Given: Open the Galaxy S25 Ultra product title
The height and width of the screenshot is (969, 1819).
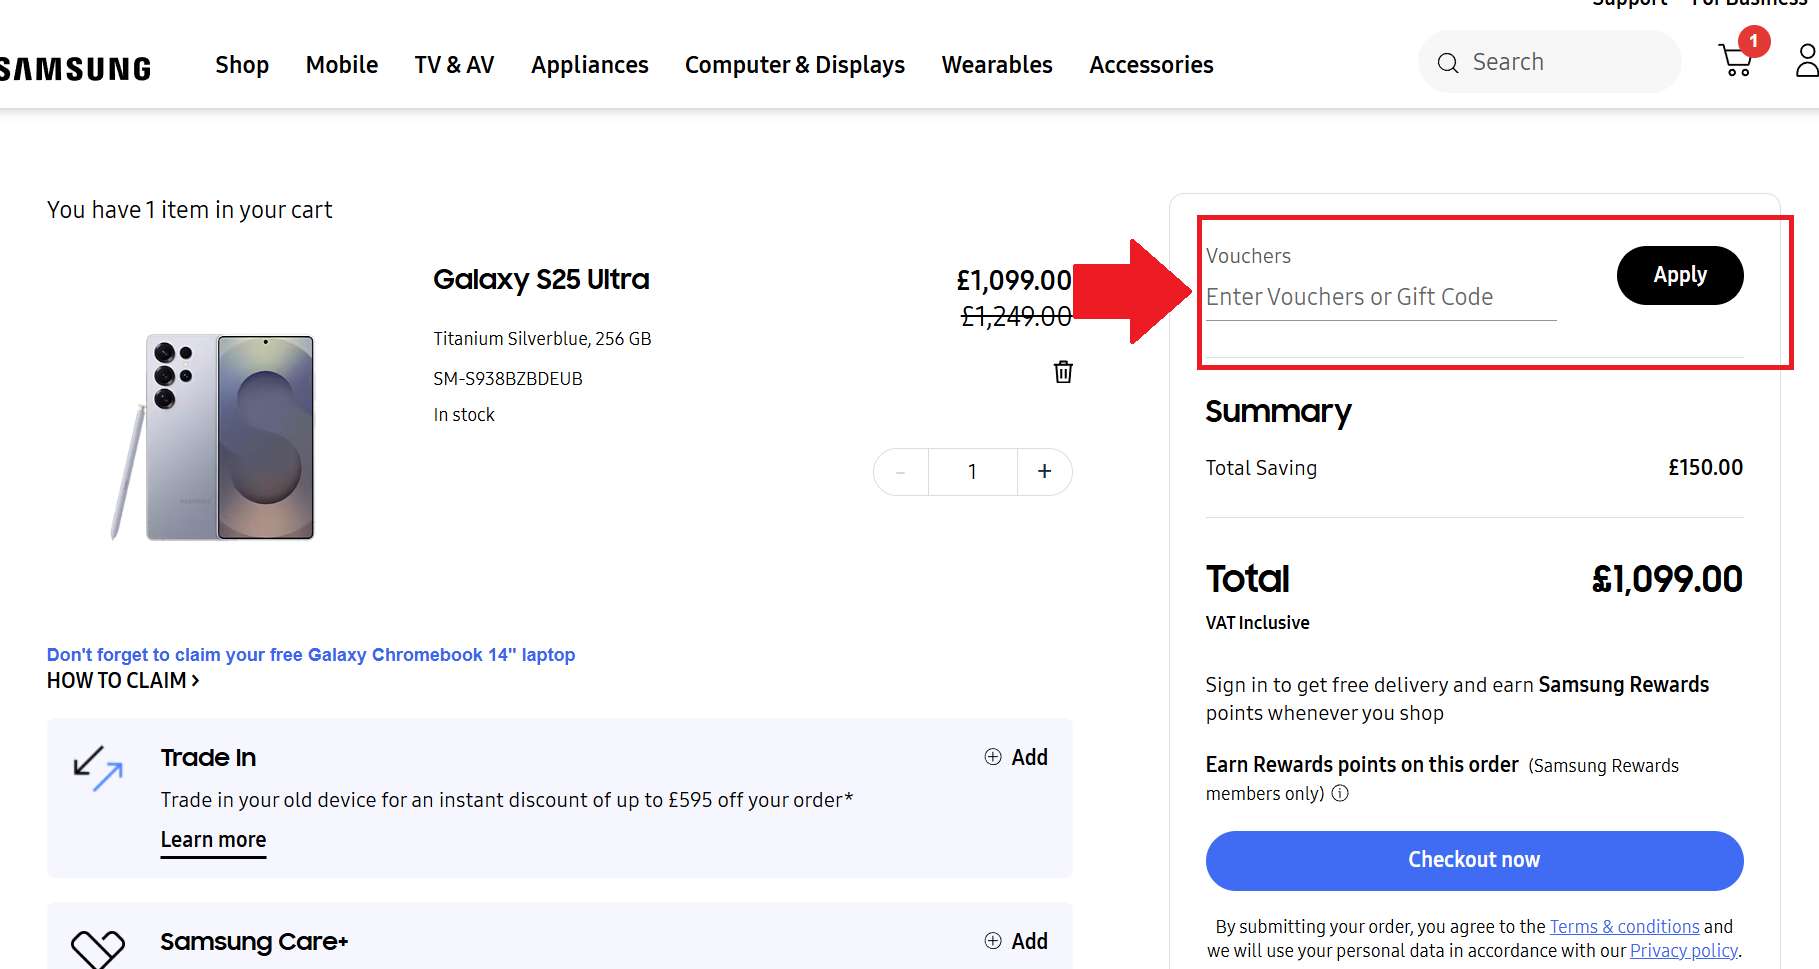Looking at the screenshot, I should (x=541, y=280).
